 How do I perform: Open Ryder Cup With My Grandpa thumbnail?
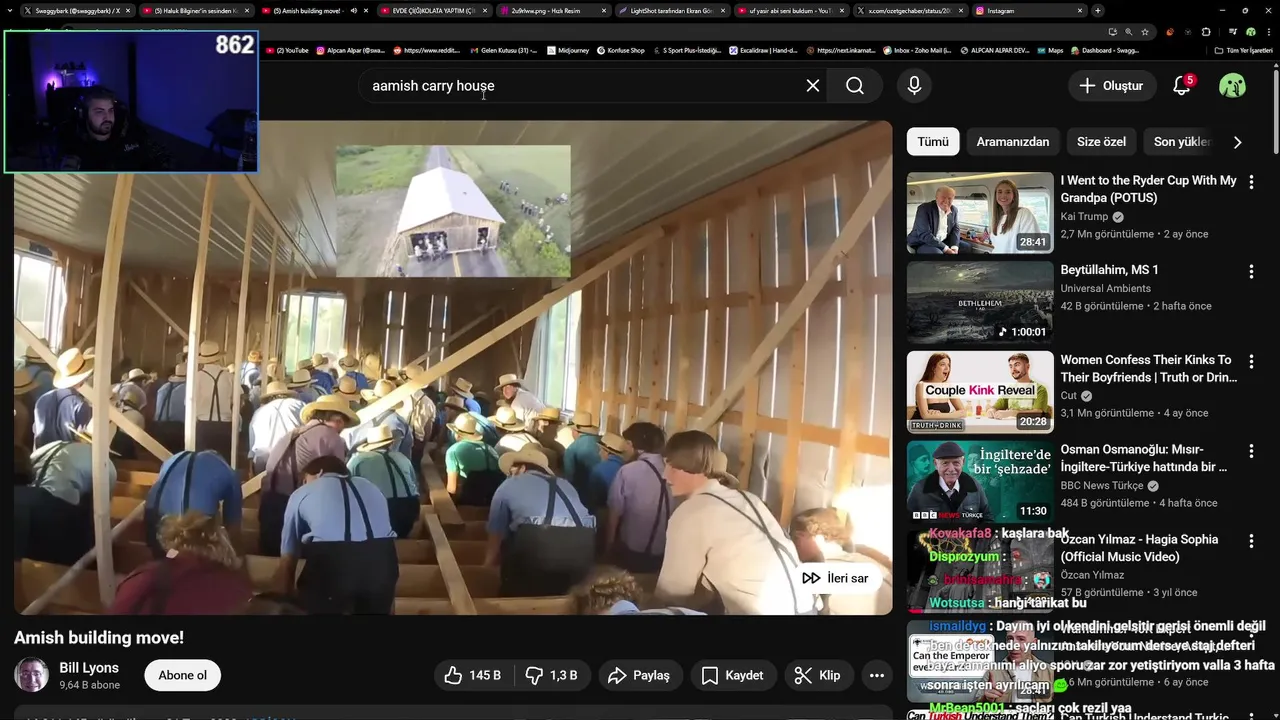980,213
